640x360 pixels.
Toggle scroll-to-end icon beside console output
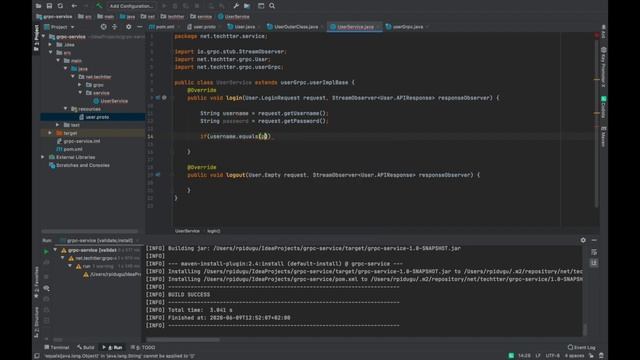594,263
